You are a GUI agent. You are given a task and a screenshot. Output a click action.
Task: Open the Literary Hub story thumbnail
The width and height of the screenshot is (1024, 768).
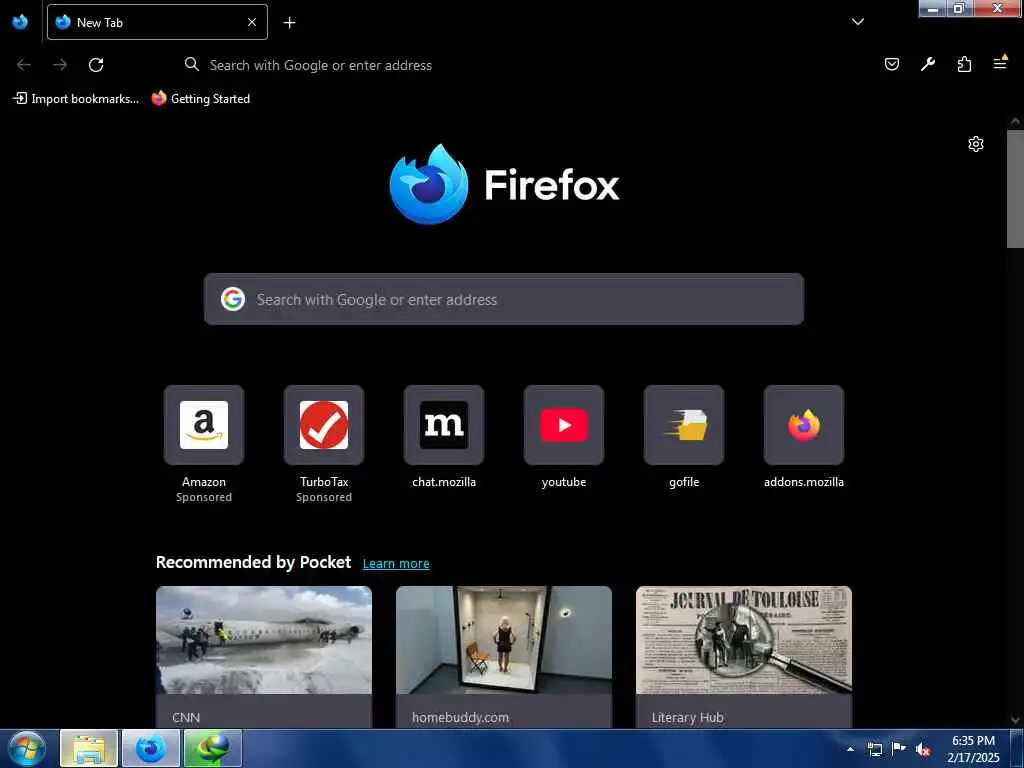pos(744,640)
